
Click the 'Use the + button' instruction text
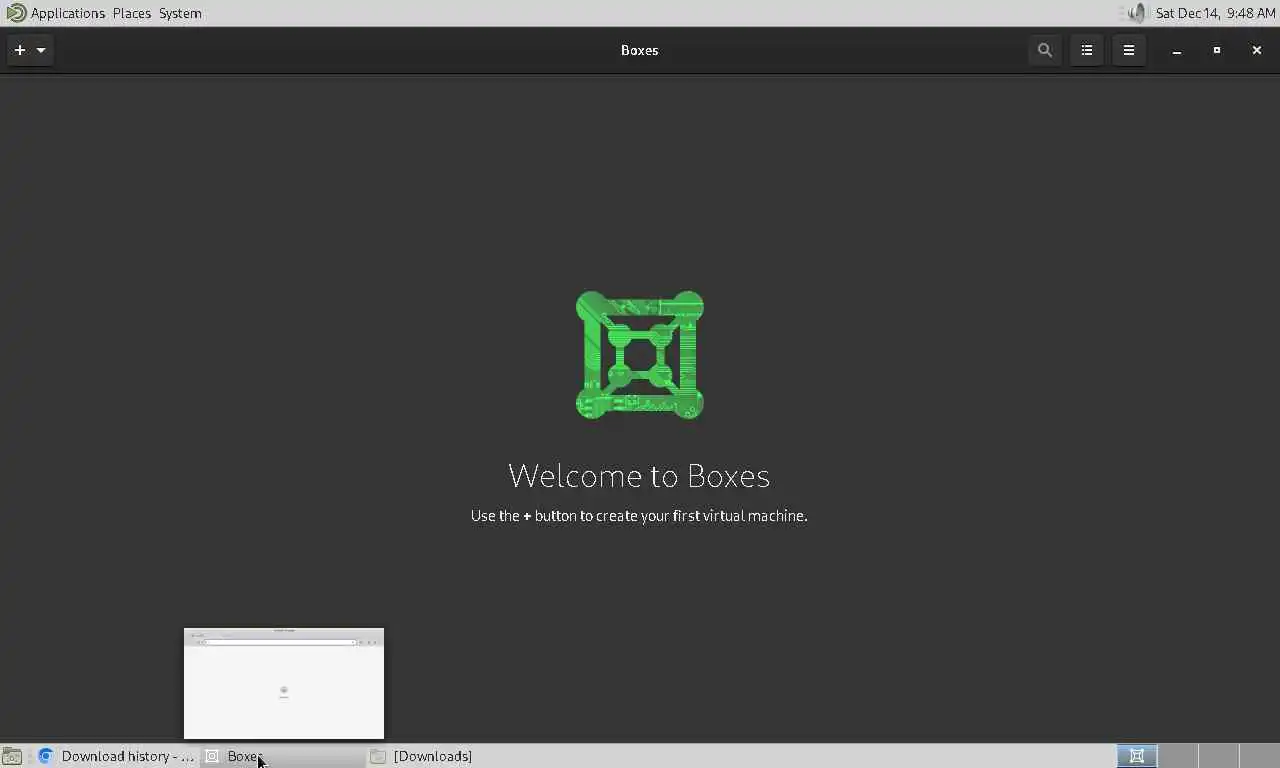(x=639, y=516)
